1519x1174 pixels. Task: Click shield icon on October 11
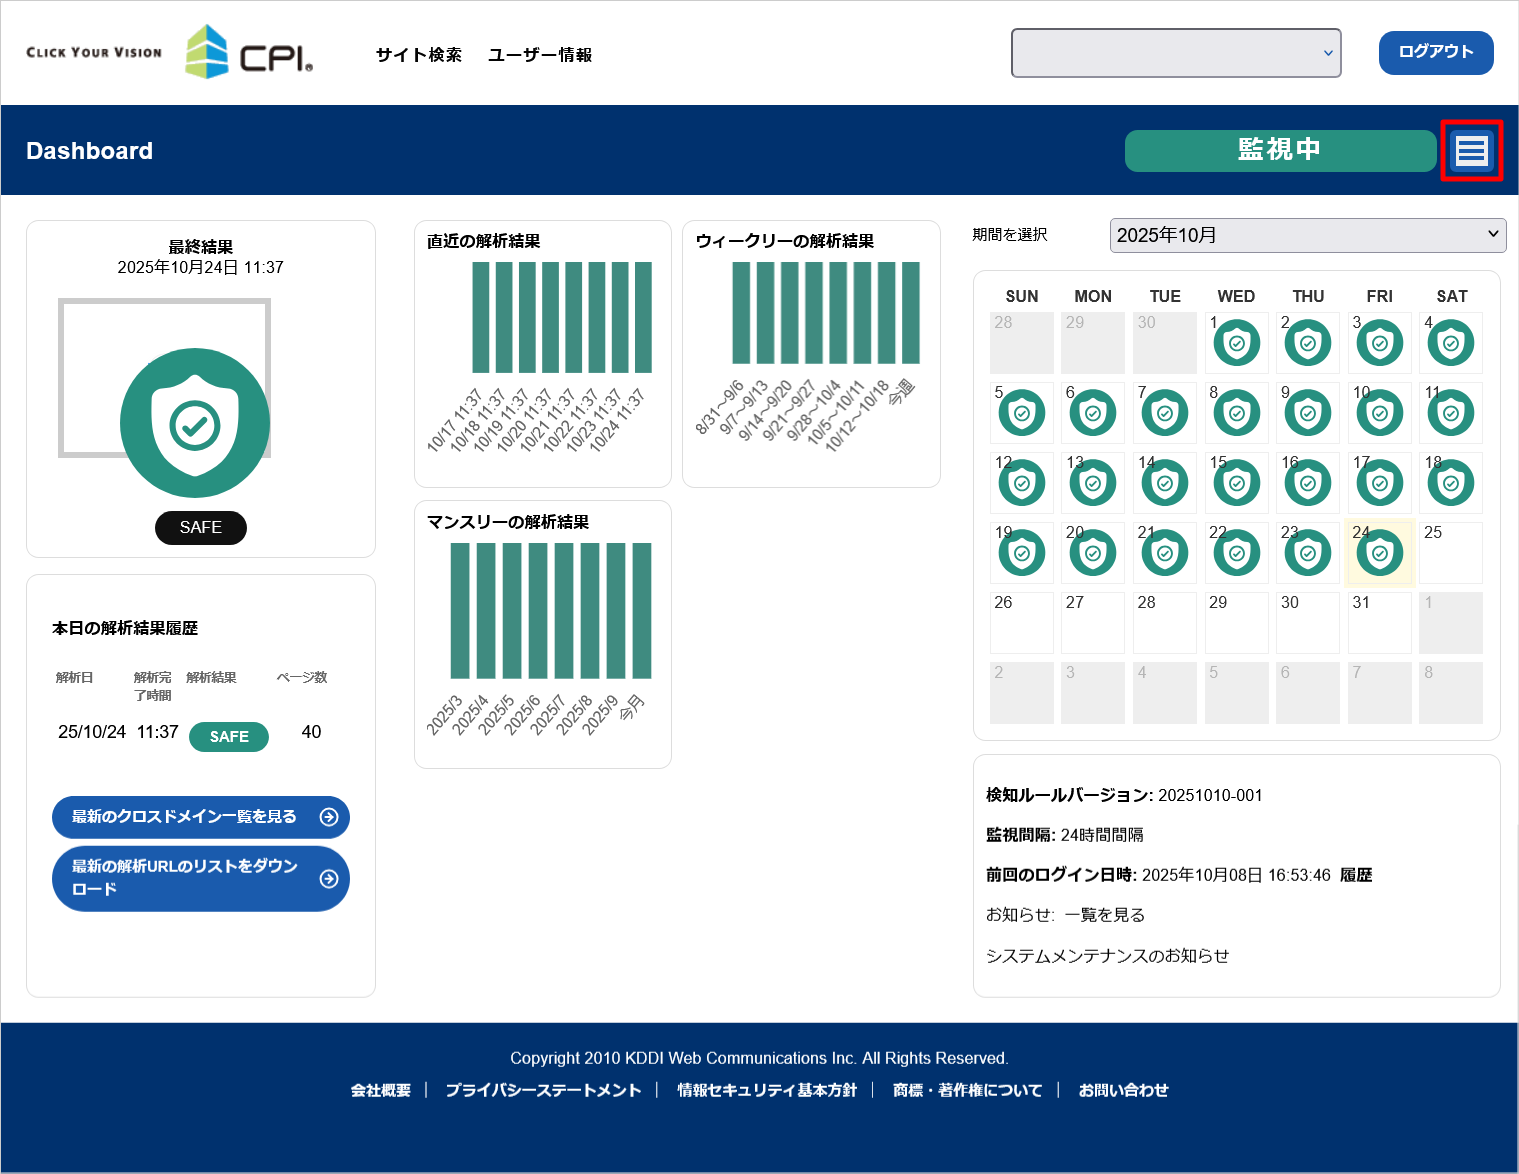pyautogui.click(x=1451, y=413)
